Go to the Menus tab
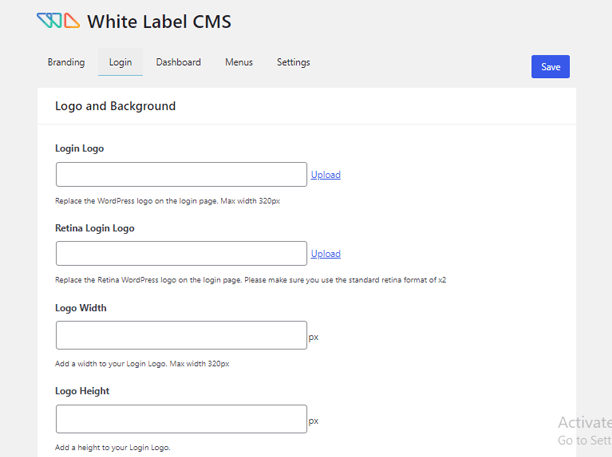Image resolution: width=612 pixels, height=457 pixels. pyautogui.click(x=239, y=62)
